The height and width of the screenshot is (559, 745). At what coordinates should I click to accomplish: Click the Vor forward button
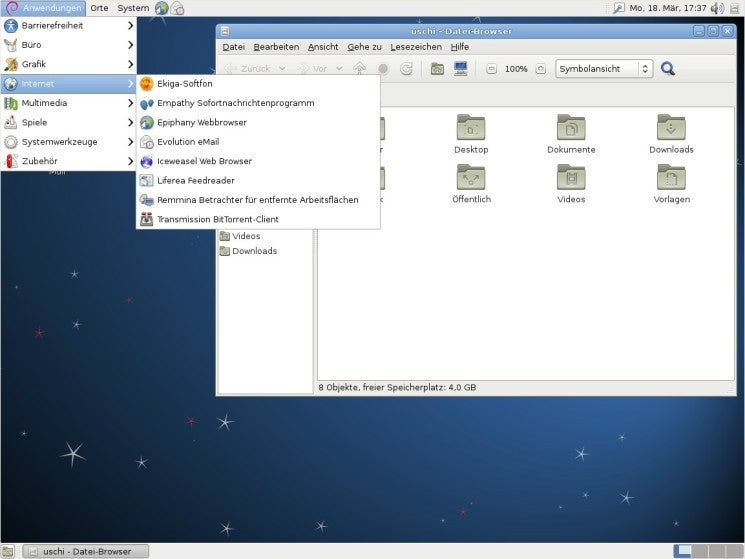pyautogui.click(x=314, y=69)
